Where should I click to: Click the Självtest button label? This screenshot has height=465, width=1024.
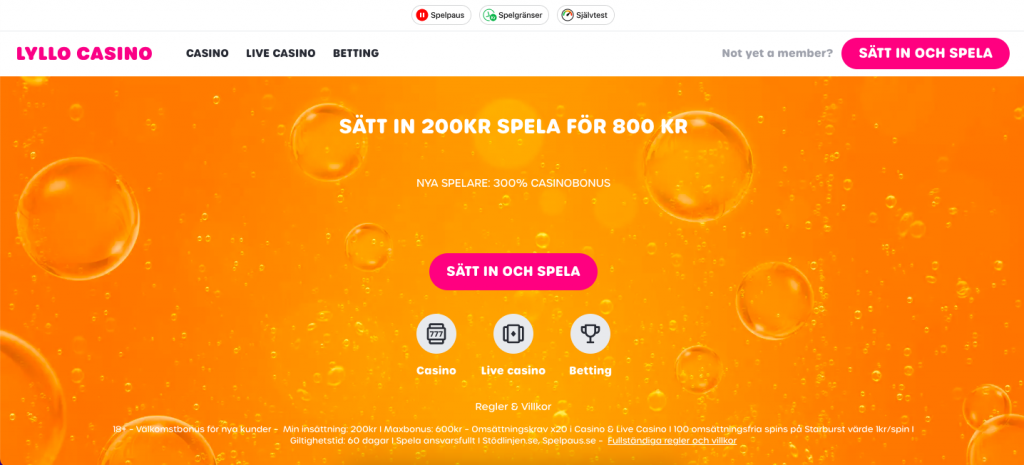point(593,15)
